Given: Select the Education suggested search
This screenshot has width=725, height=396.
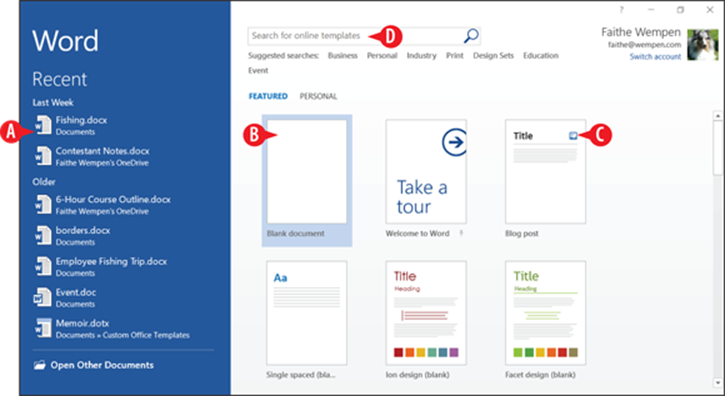Looking at the screenshot, I should click(541, 56).
